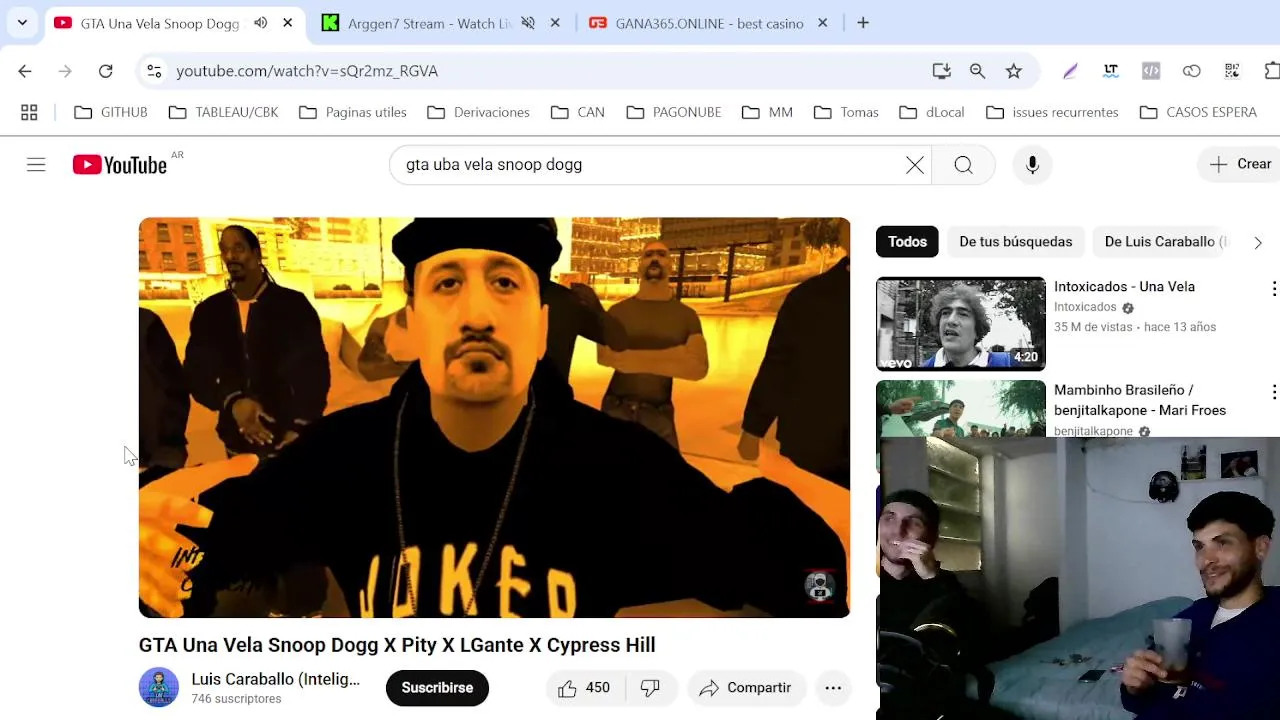Click the Suscribirse button
The height and width of the screenshot is (720, 1280).
pyautogui.click(x=437, y=688)
